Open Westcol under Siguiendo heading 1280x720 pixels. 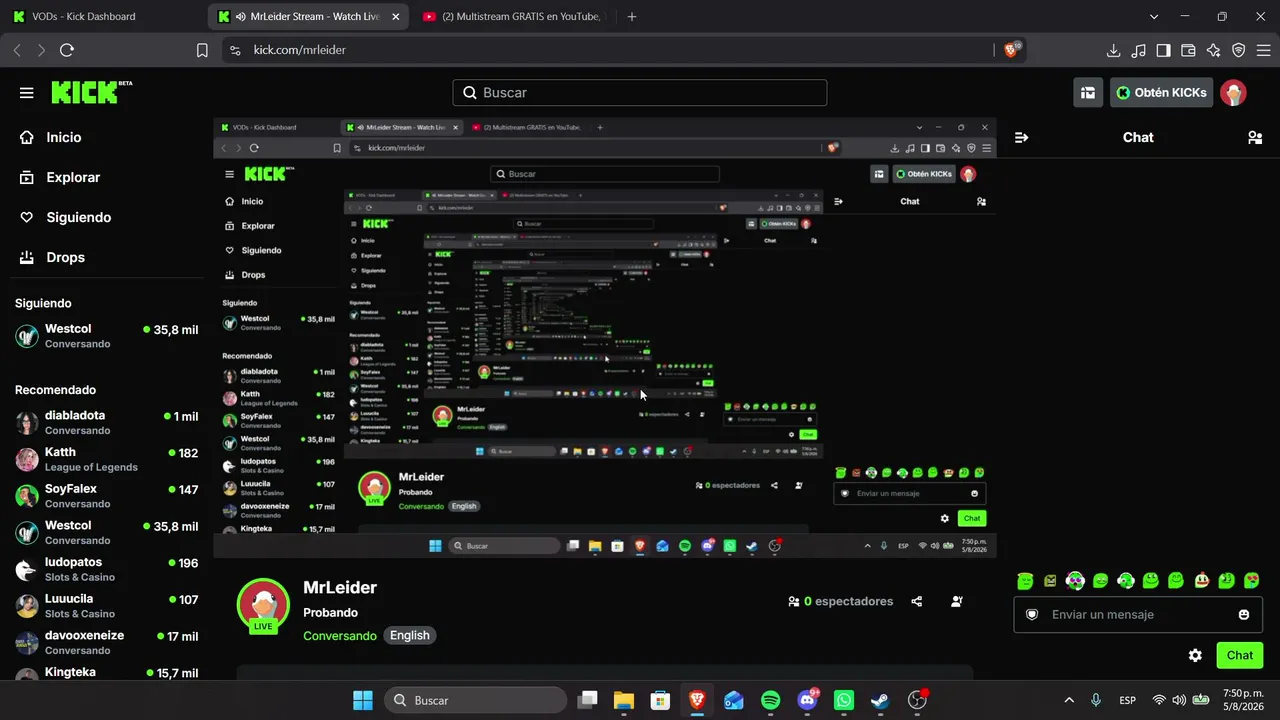[x=106, y=336]
